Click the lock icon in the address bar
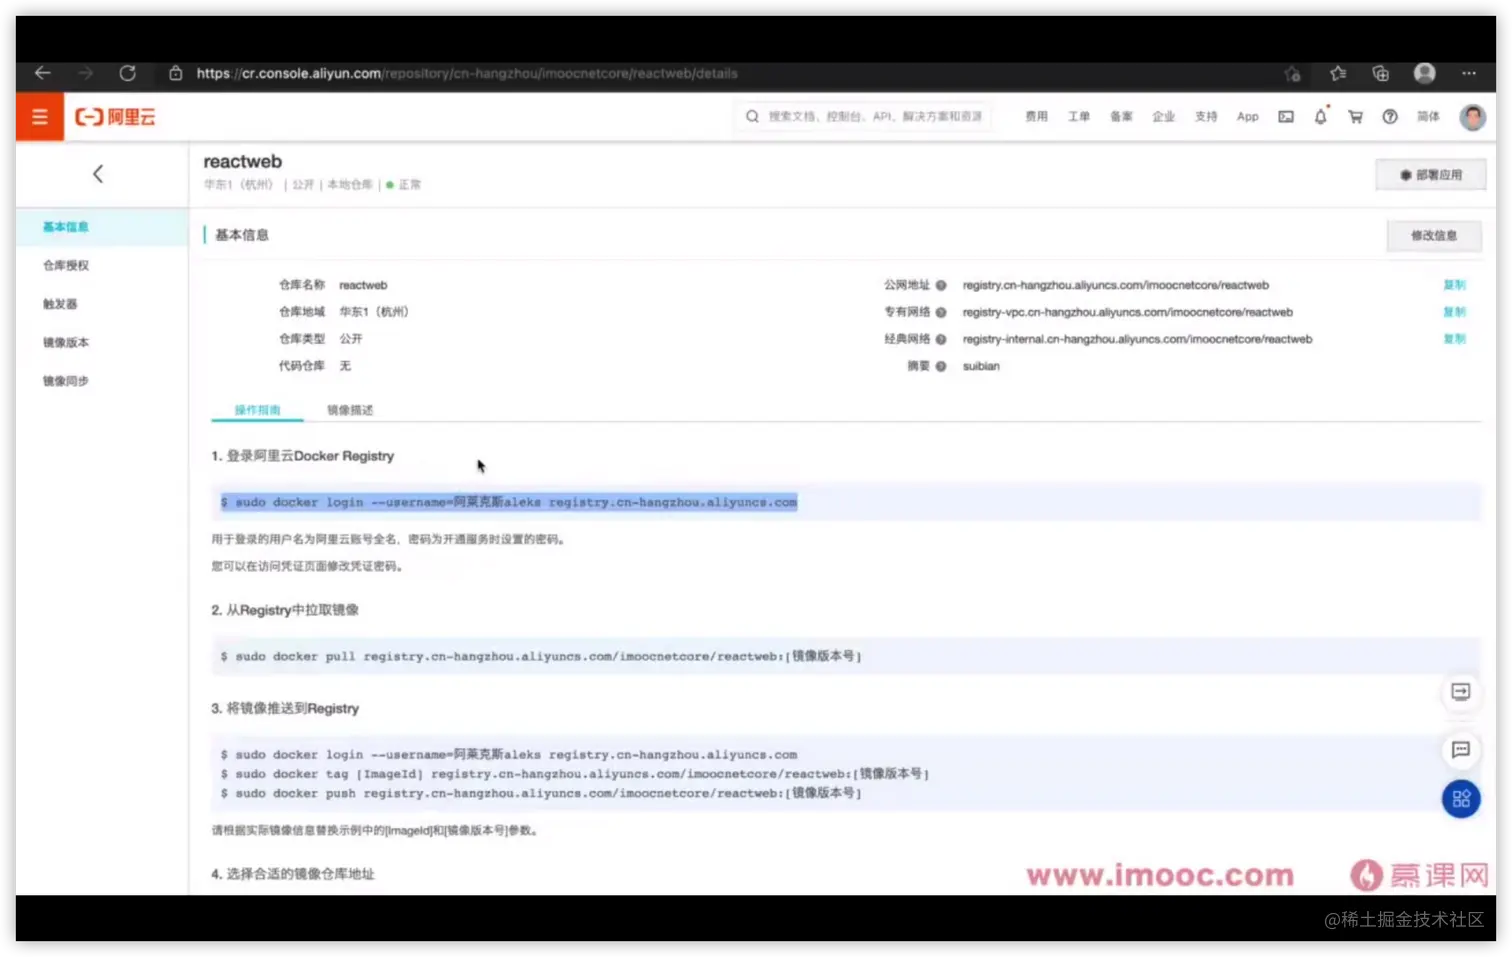This screenshot has width=1512, height=957. click(x=175, y=73)
